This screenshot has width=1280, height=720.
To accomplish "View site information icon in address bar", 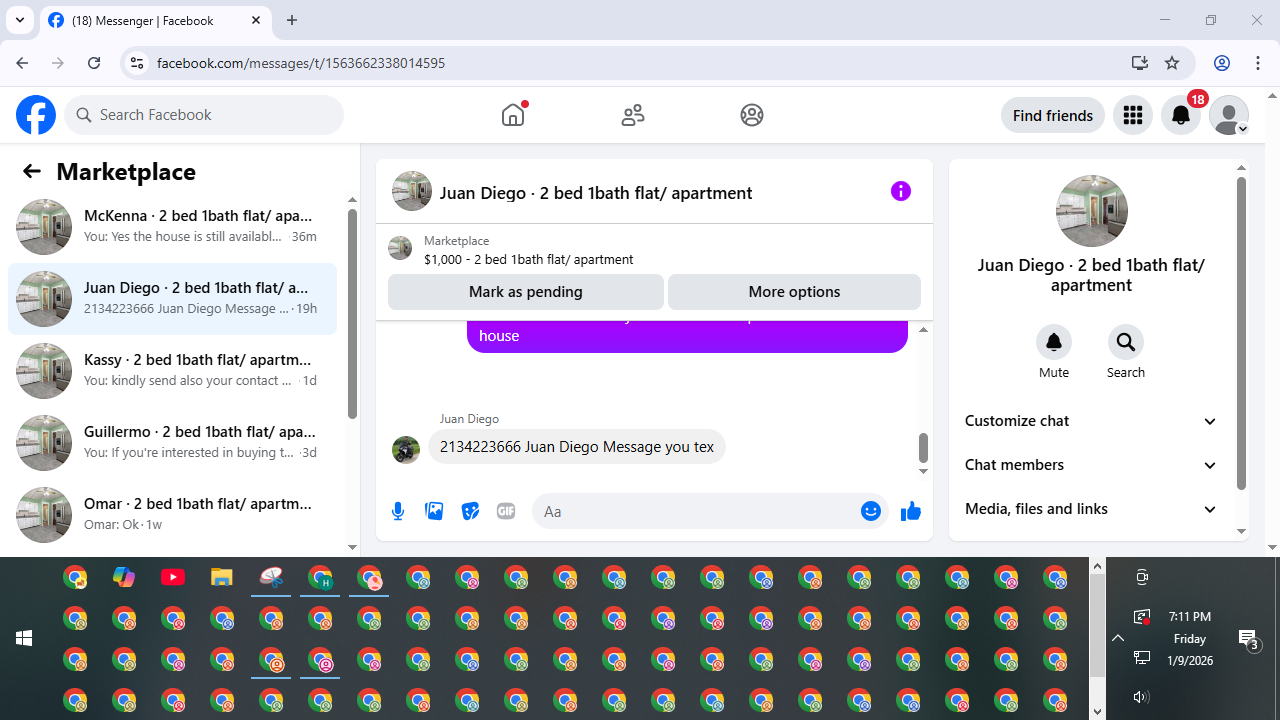I will pyautogui.click(x=137, y=63).
